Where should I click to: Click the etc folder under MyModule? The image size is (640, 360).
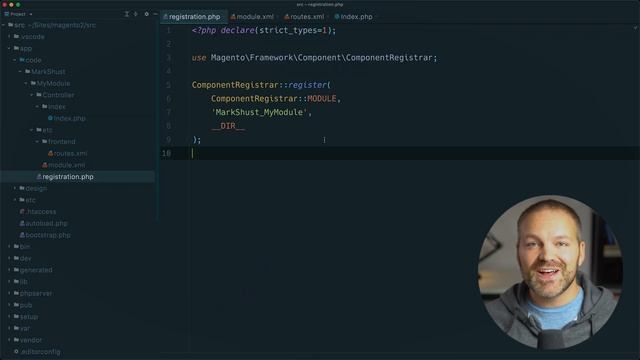point(44,130)
